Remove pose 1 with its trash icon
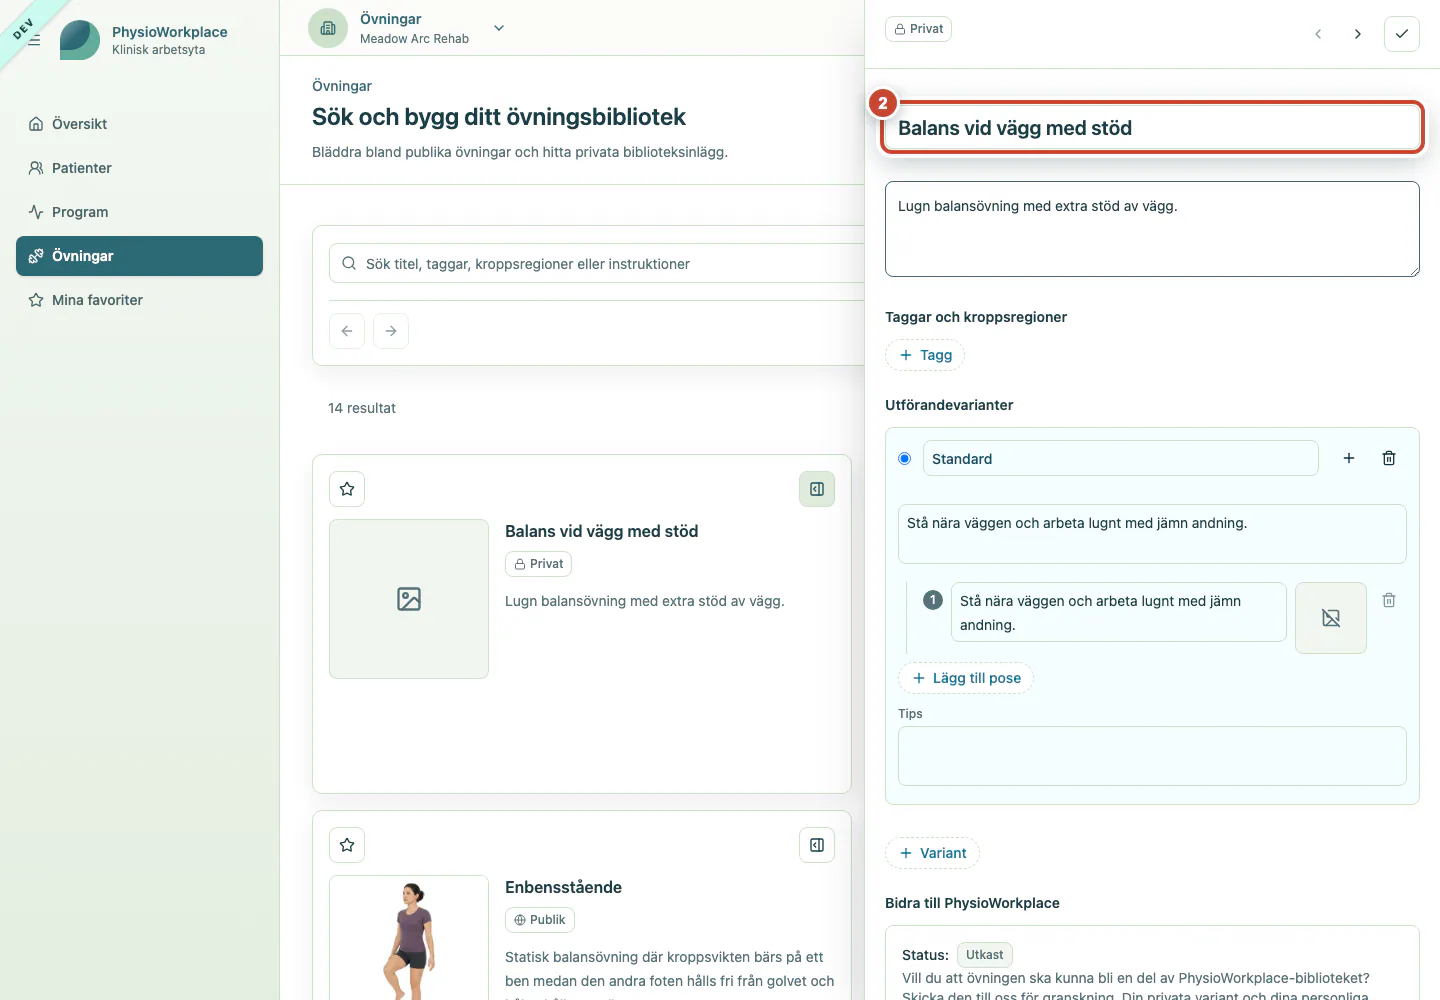The image size is (1440, 1000). [x=1389, y=600]
